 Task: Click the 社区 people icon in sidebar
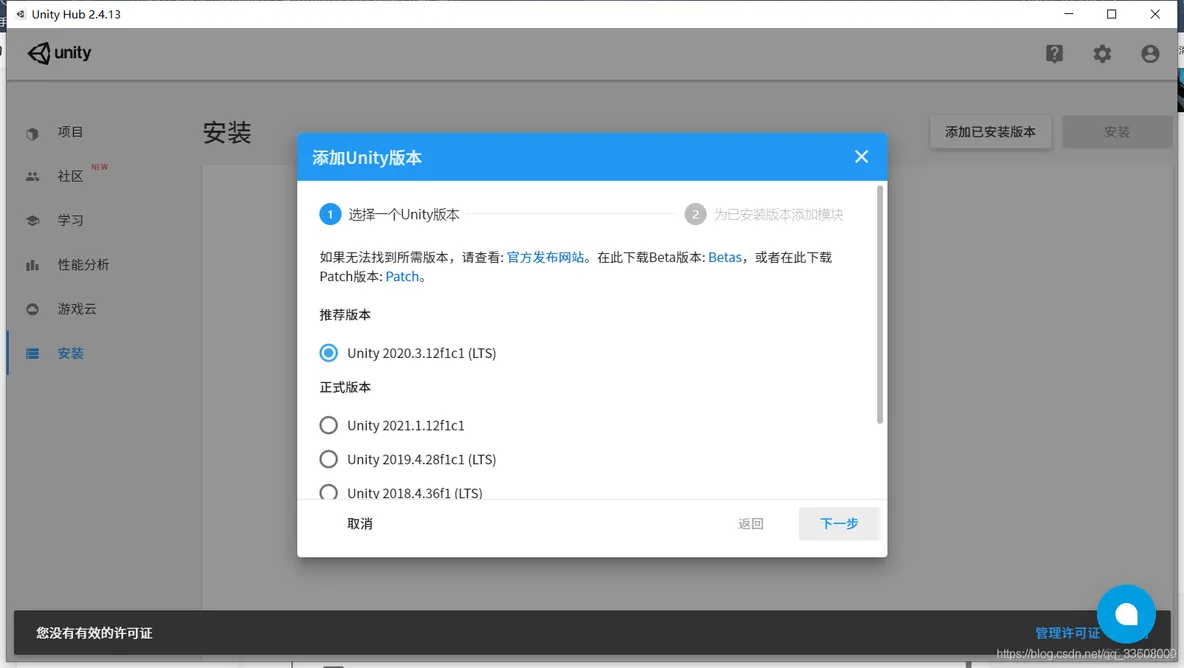pyautogui.click(x=32, y=177)
